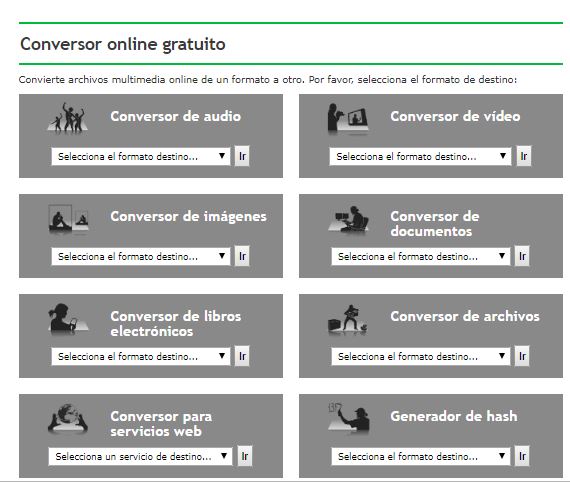
Task: Open the ebook converter format dropdown
Action: 141,356
